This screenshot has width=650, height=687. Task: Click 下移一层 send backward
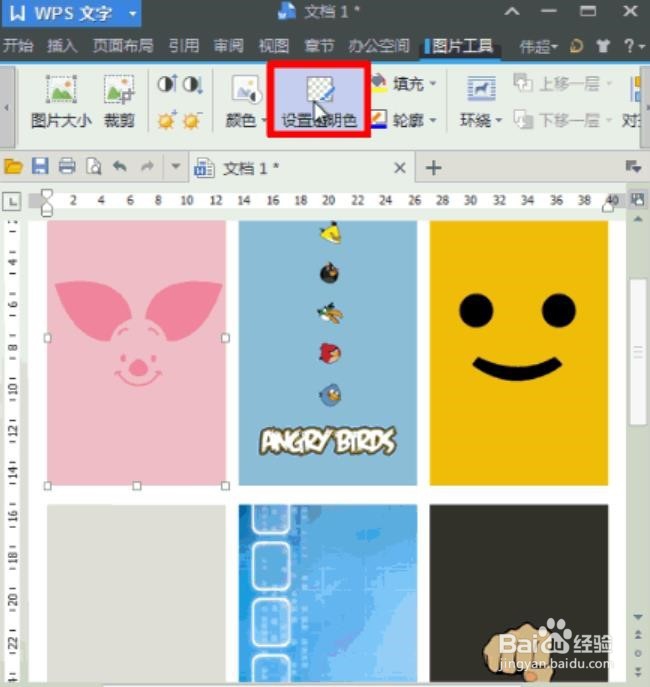pos(556,120)
